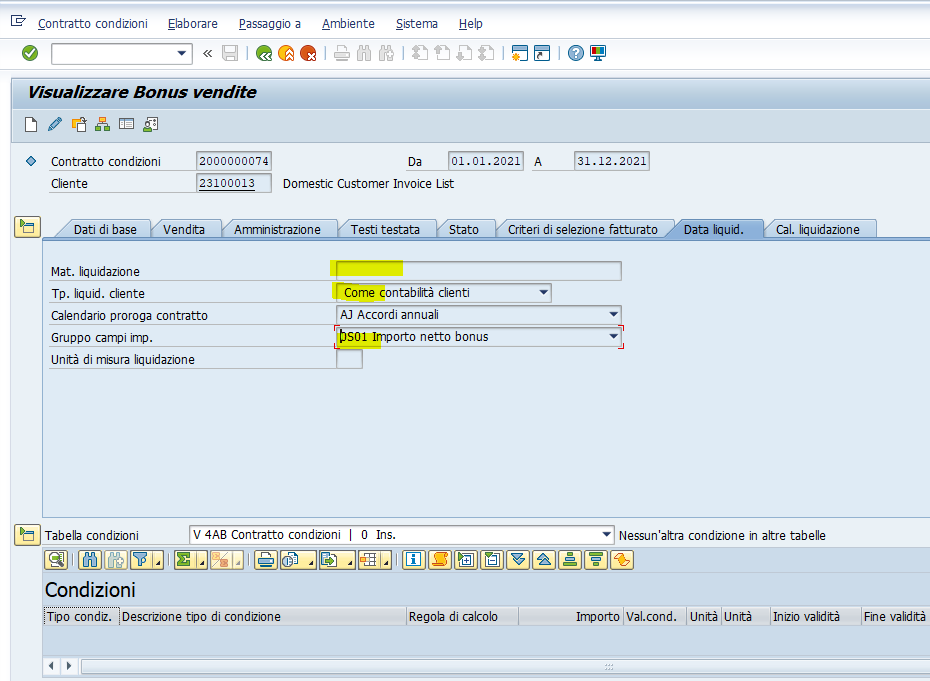930x681 pixels.
Task: Click the Filter funnel icon
Action: (141, 560)
